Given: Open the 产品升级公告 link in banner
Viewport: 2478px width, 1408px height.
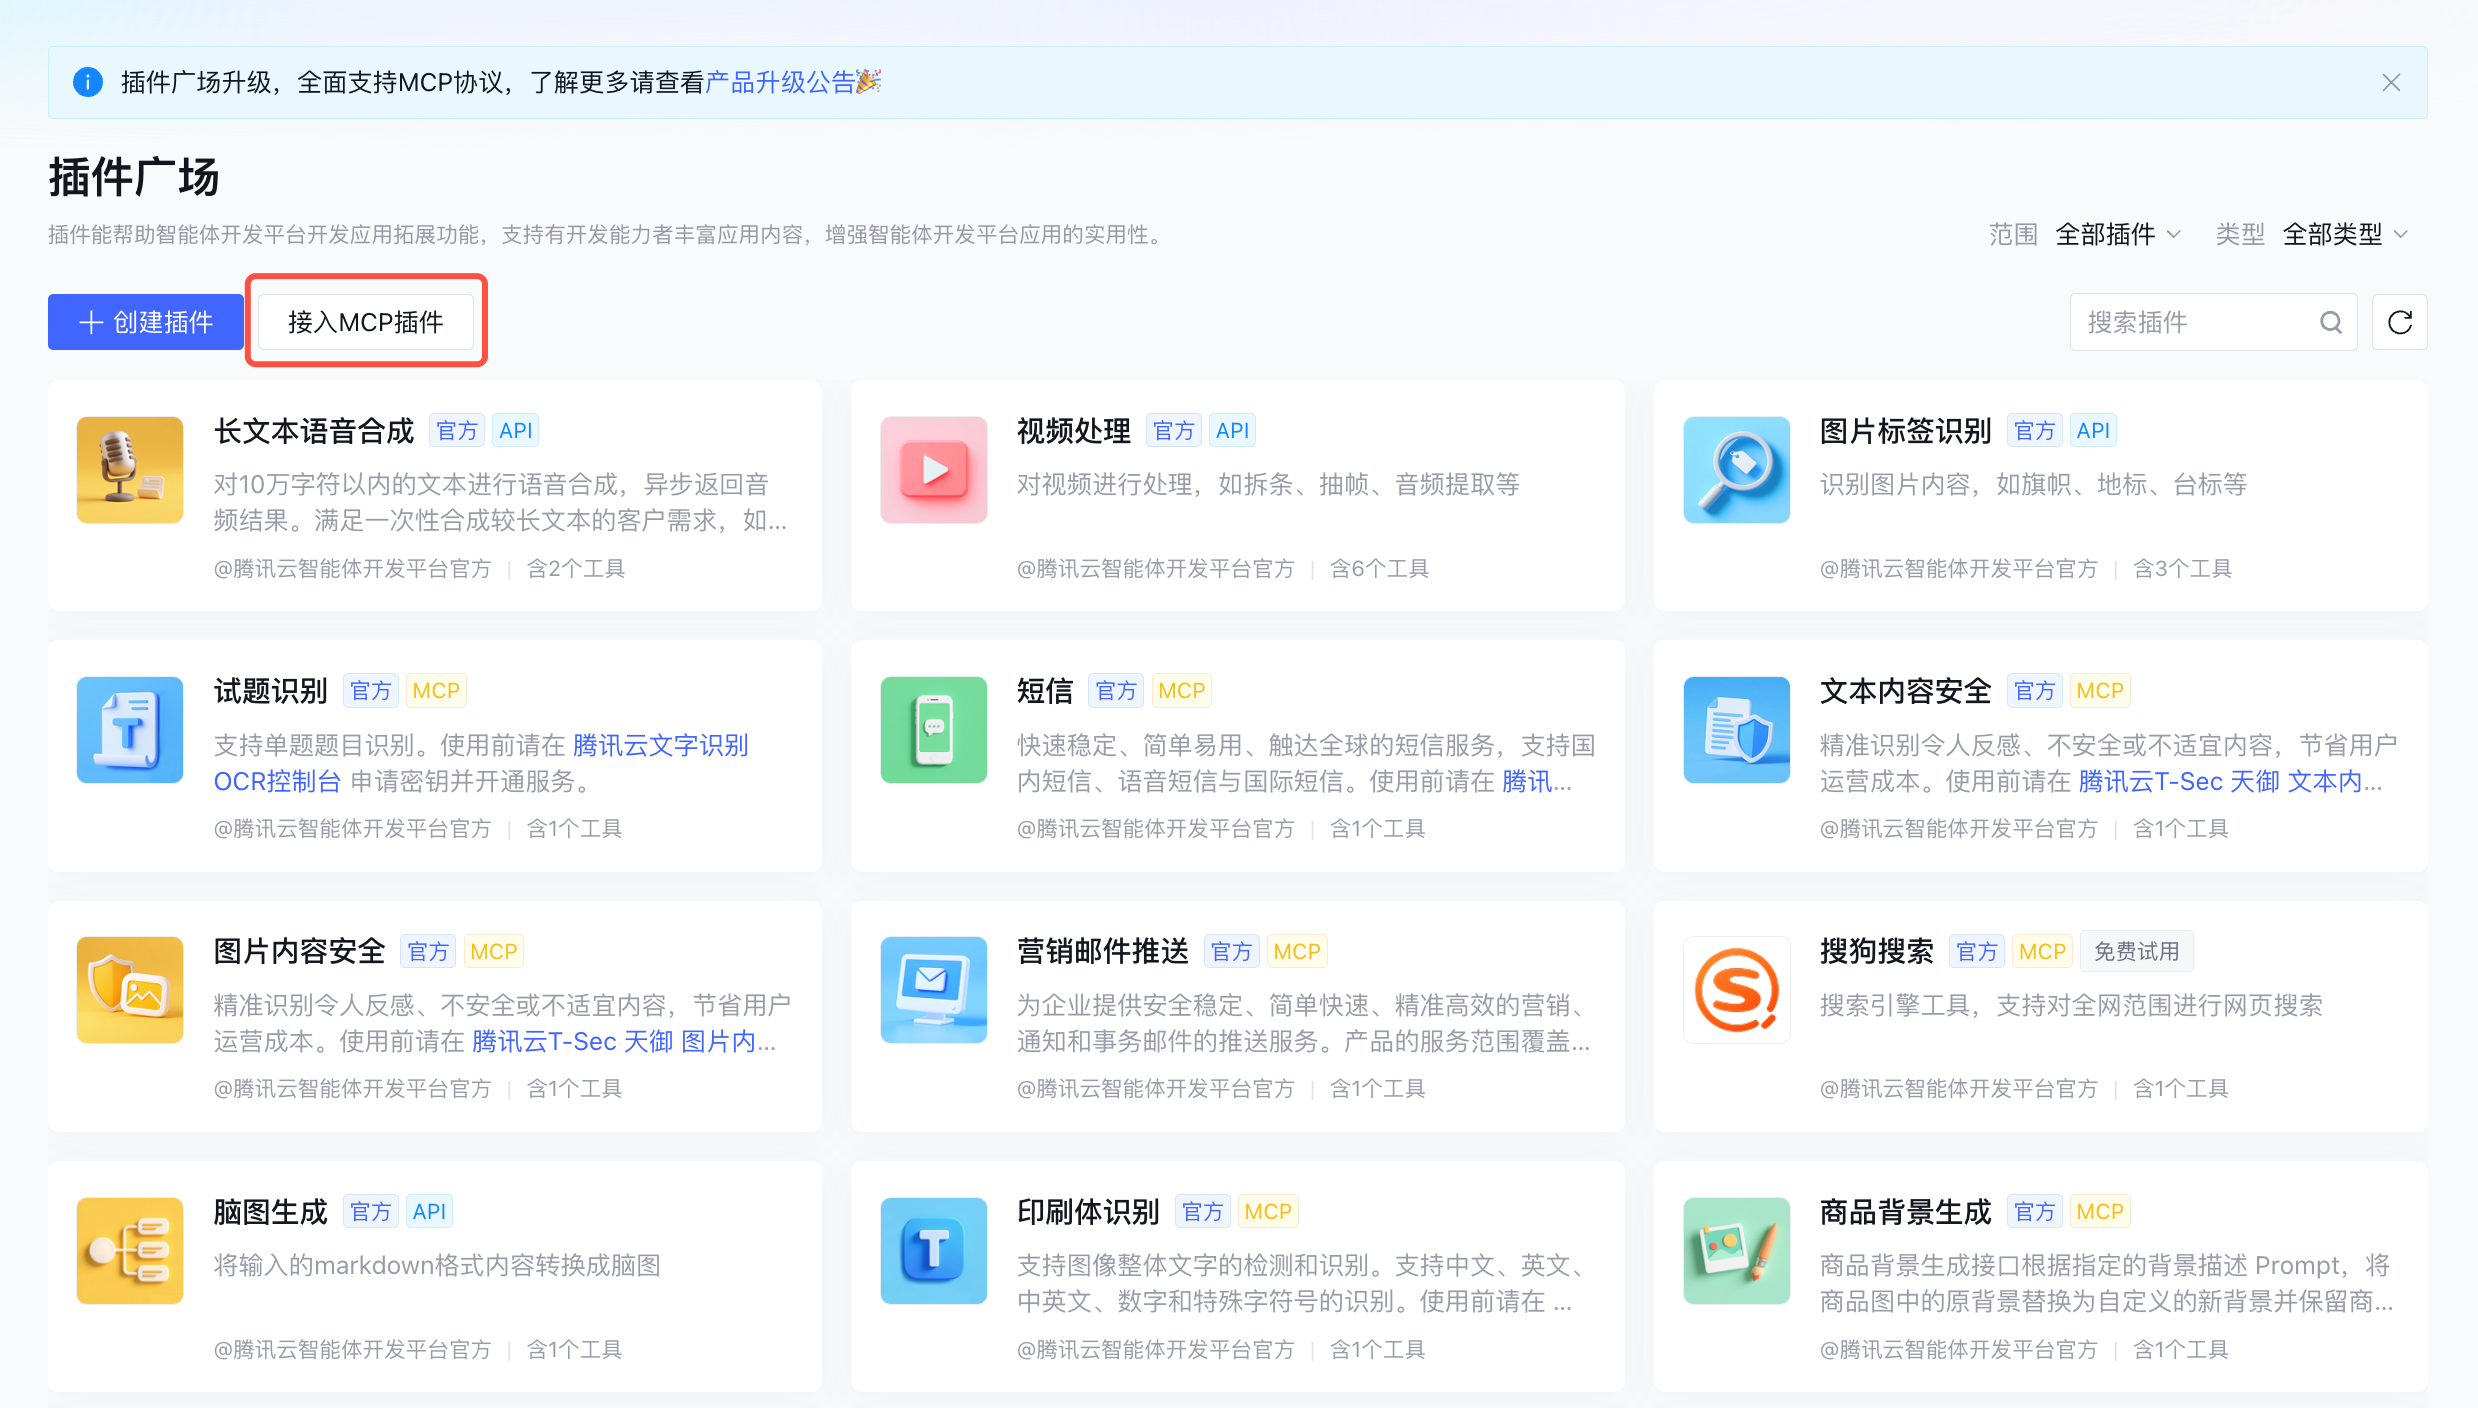Looking at the screenshot, I should point(780,82).
